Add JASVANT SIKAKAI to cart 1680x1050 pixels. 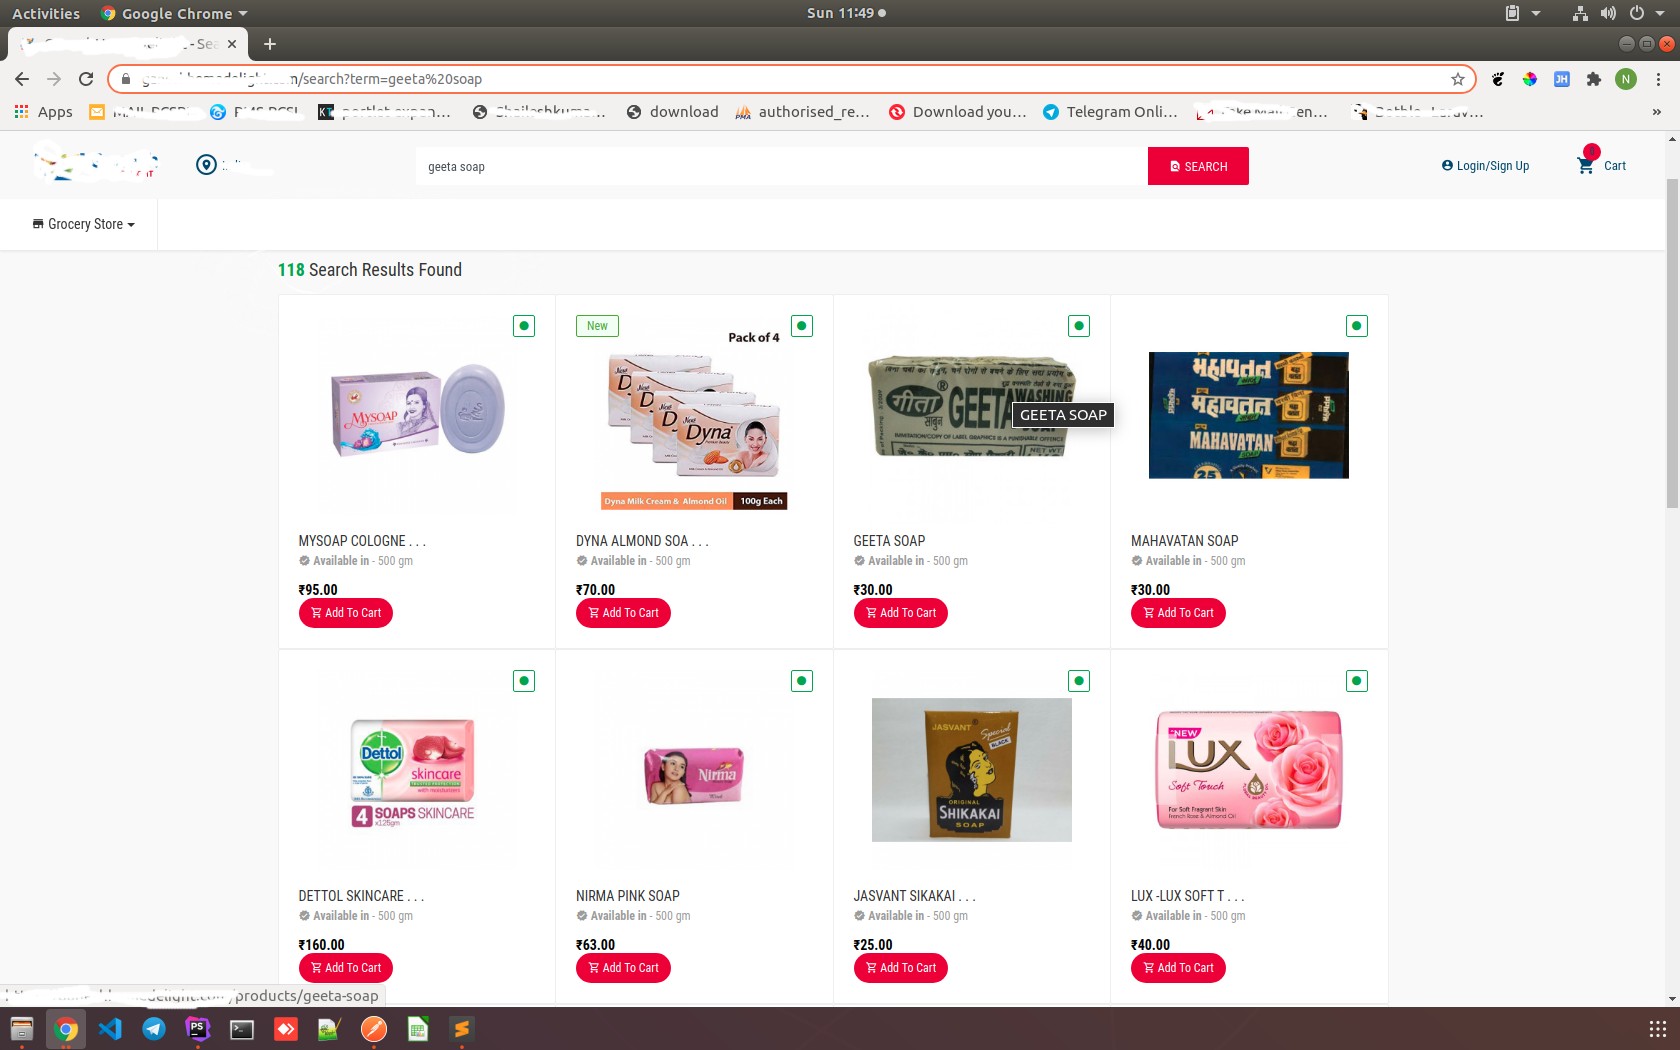click(900, 968)
